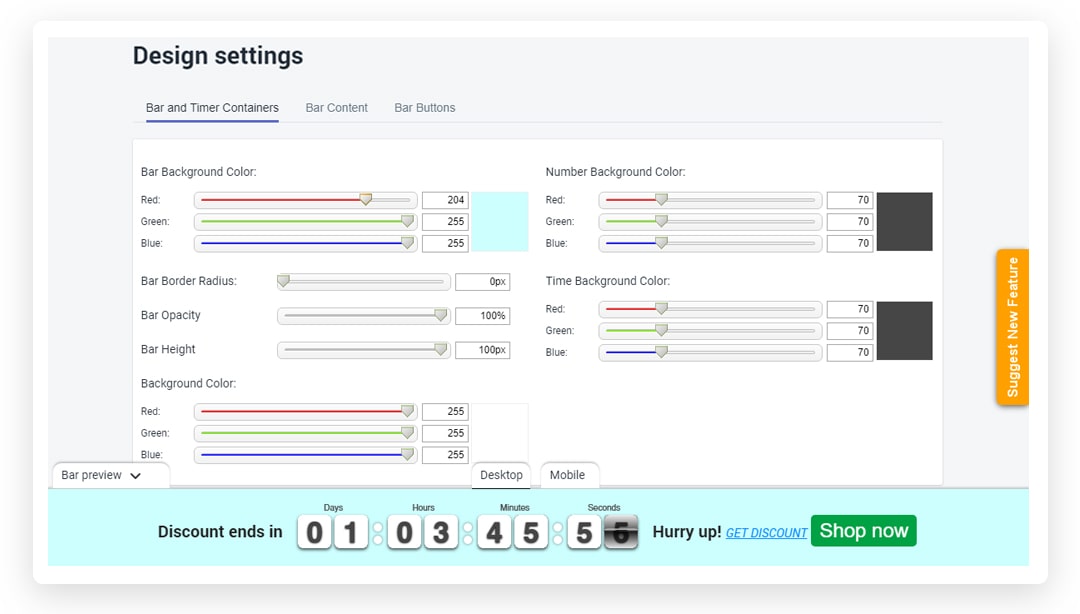Image resolution: width=1080 pixels, height=614 pixels.
Task: Click the Time Background Color Blue slider
Action: pos(710,352)
